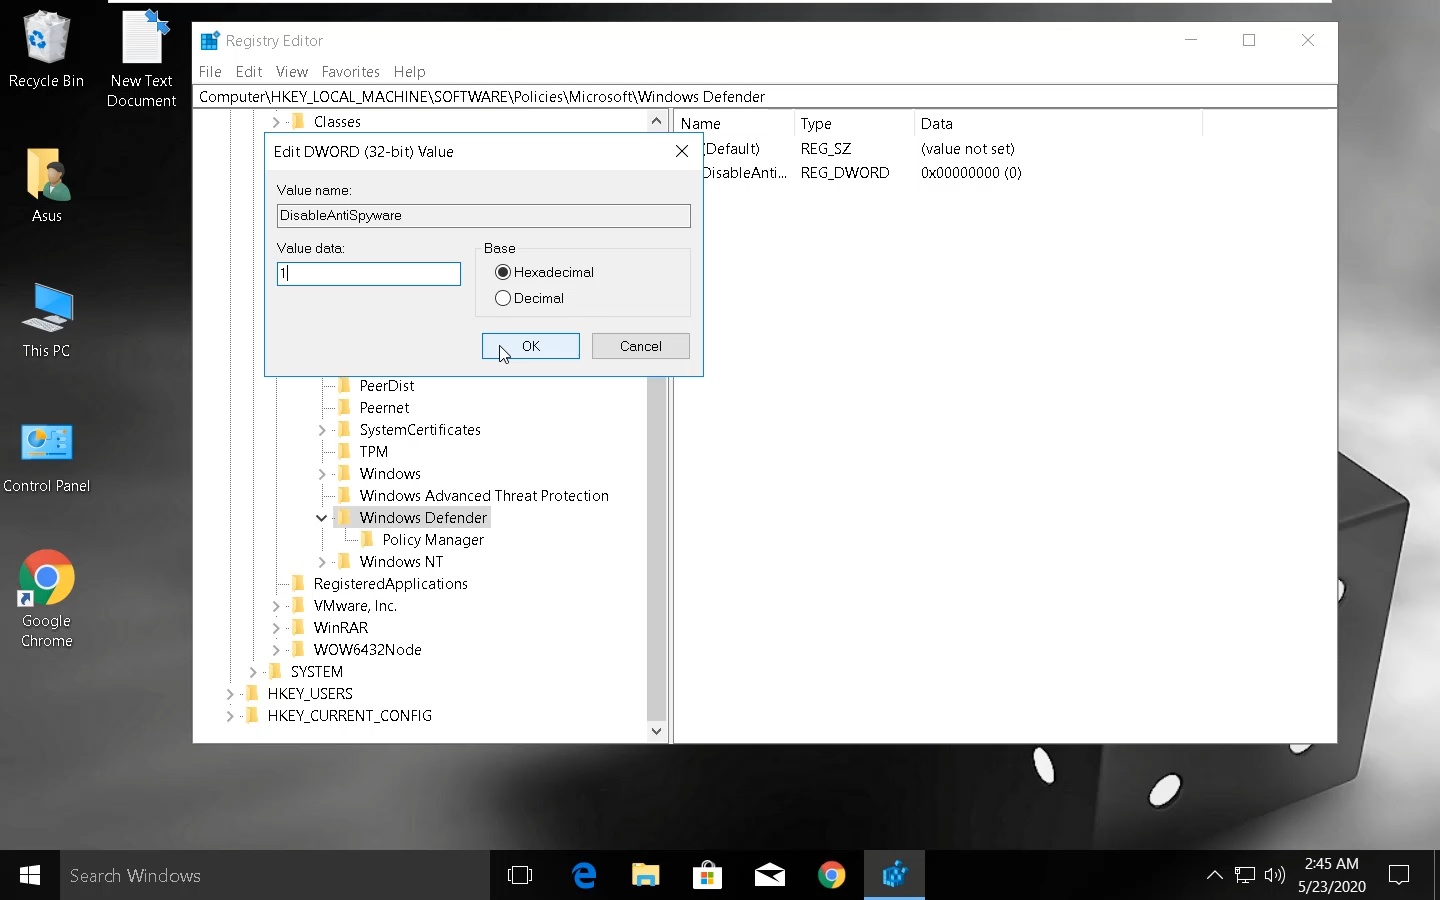Open the Edit menu

249,72
